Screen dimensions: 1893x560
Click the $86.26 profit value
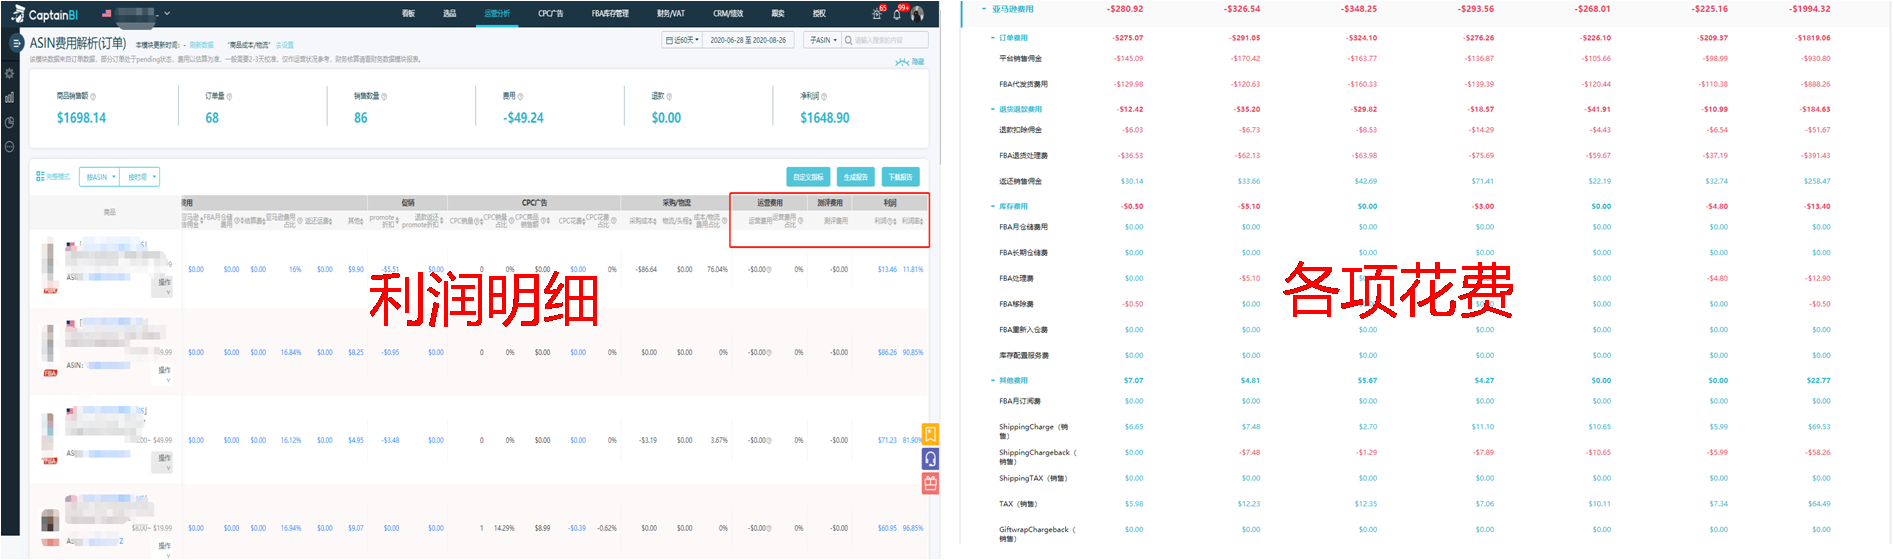pyautogui.click(x=887, y=352)
